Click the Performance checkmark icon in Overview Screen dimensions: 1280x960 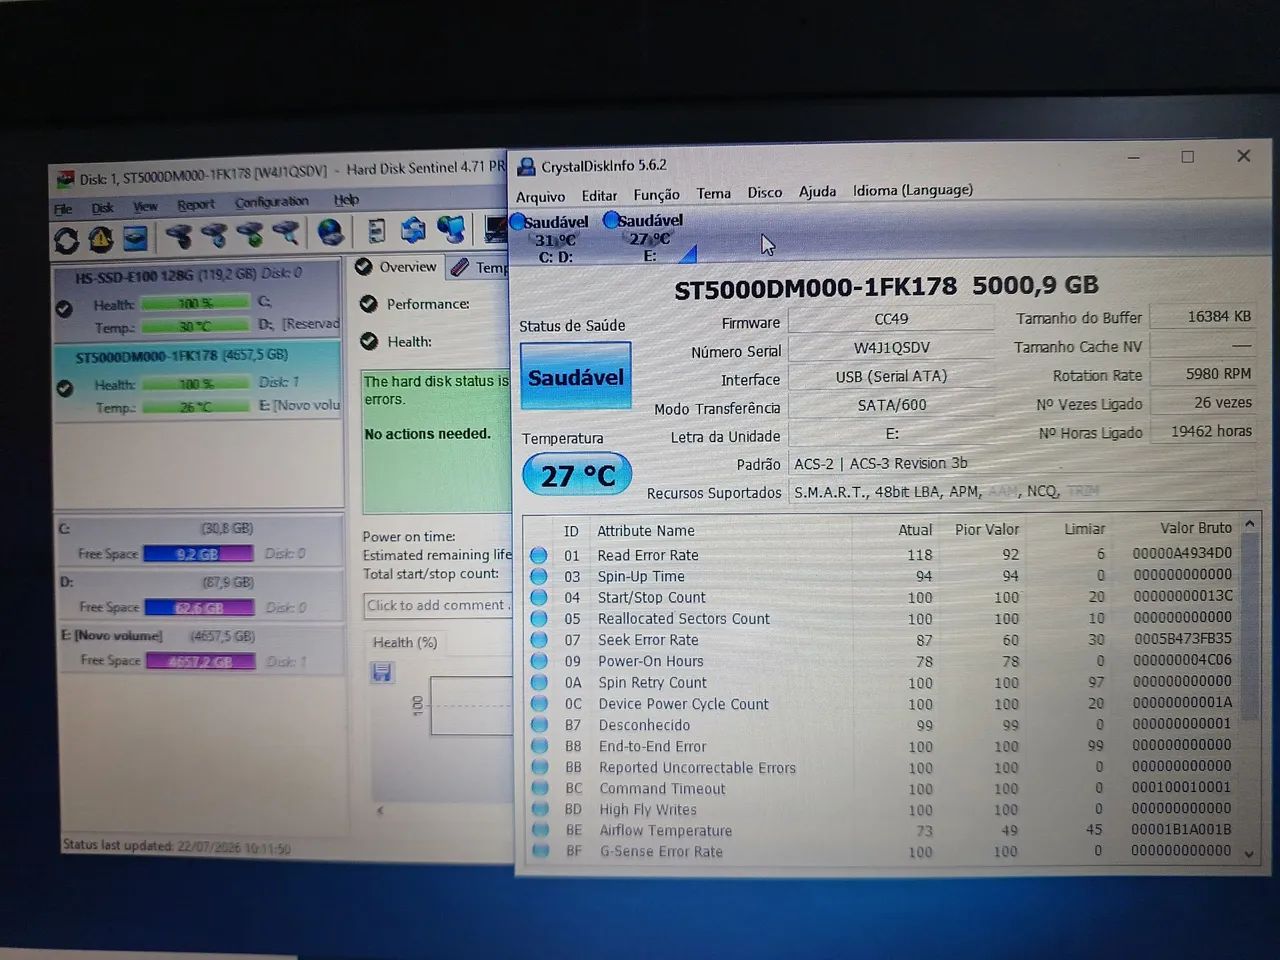click(368, 304)
